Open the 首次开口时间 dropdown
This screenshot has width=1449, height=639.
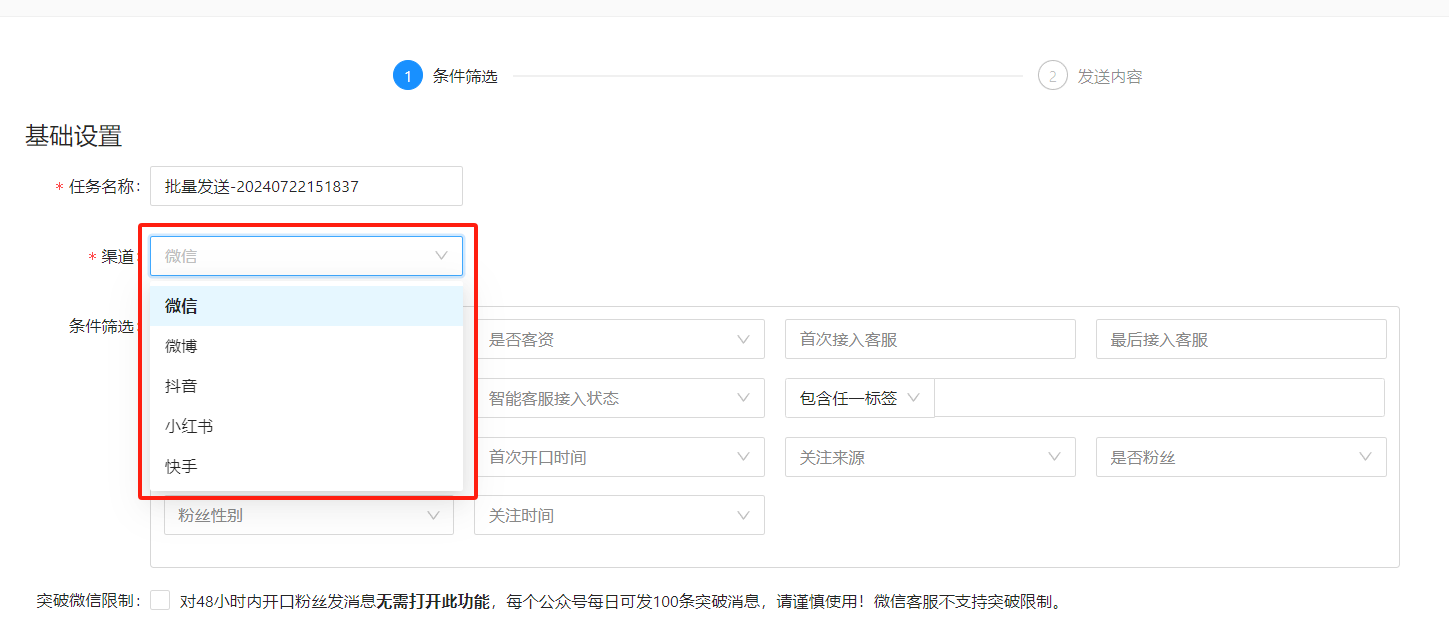618,457
